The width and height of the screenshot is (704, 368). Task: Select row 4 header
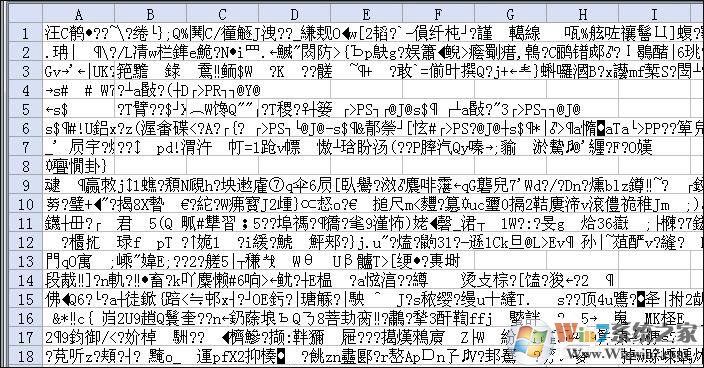(26, 90)
